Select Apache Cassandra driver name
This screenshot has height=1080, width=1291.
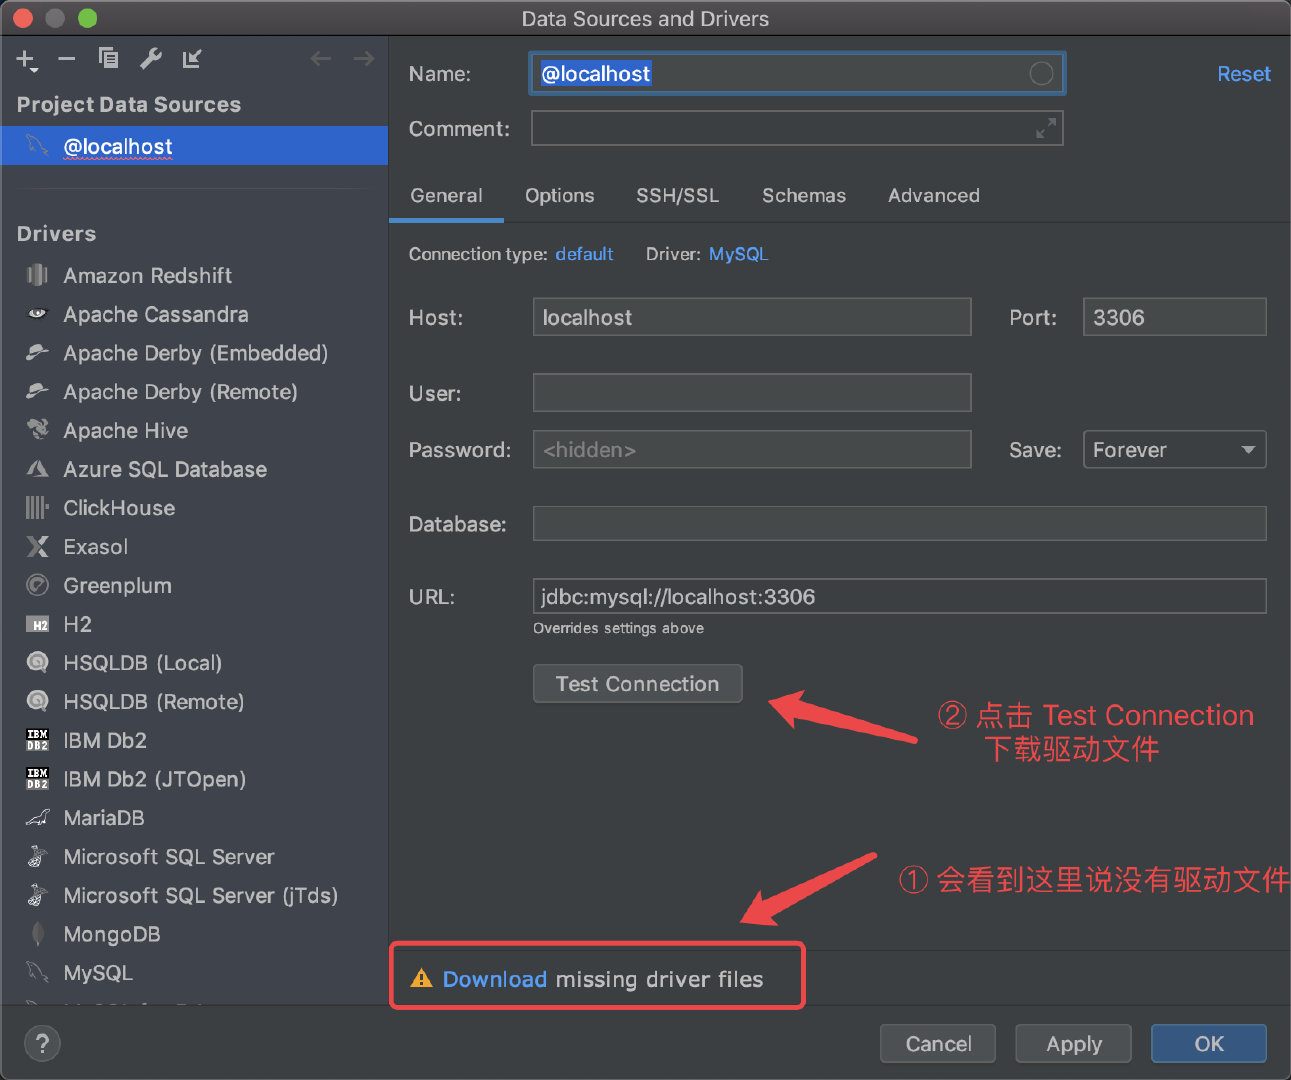(x=156, y=314)
